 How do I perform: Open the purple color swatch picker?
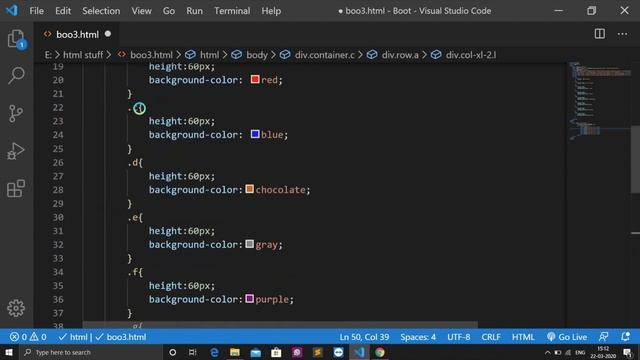click(x=249, y=299)
